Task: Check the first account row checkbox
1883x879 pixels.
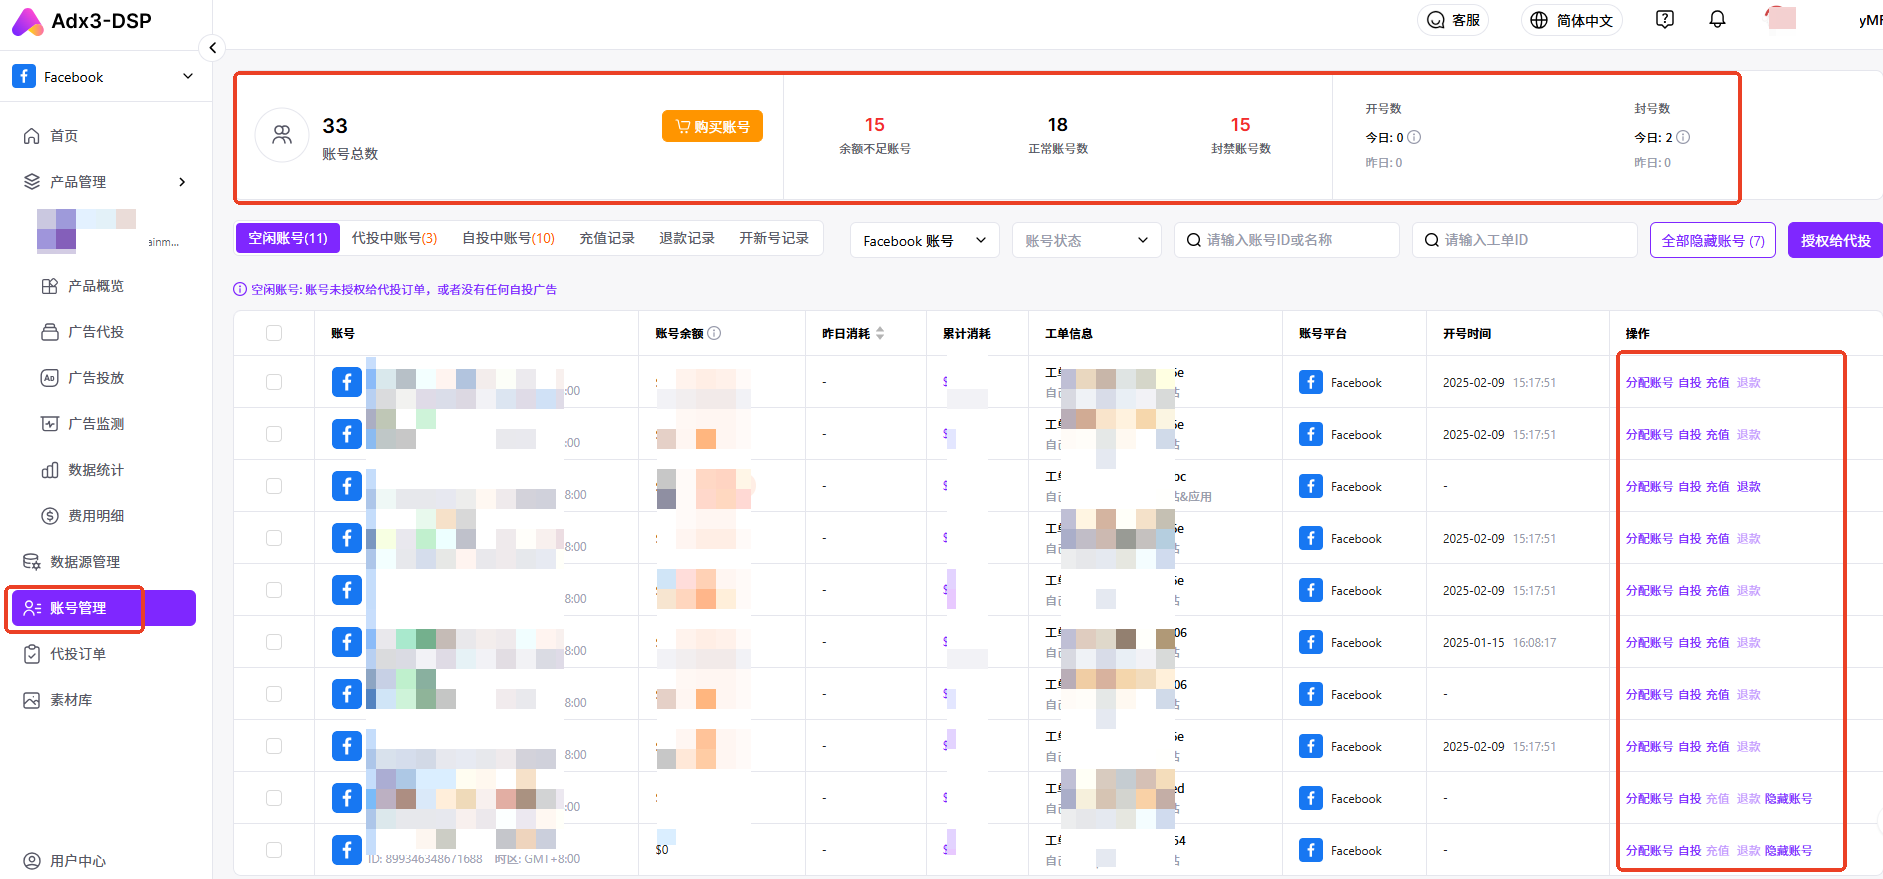Action: 274,382
